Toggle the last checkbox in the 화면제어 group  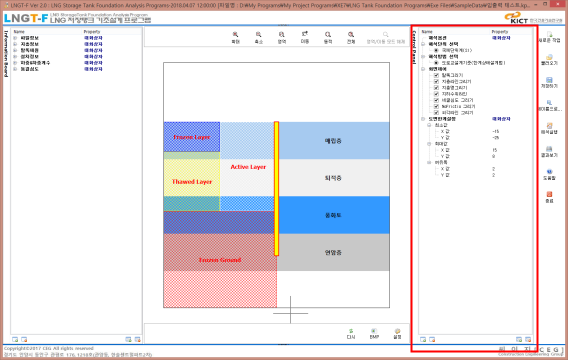[436, 113]
